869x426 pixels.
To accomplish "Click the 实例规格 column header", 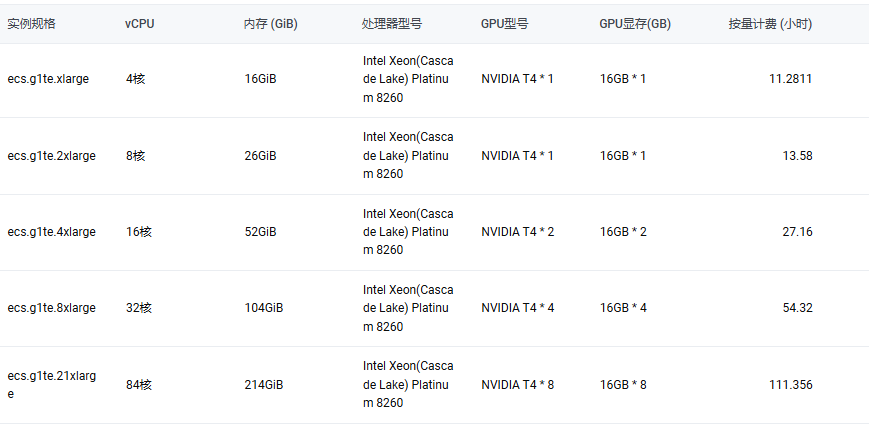I will (x=31, y=24).
